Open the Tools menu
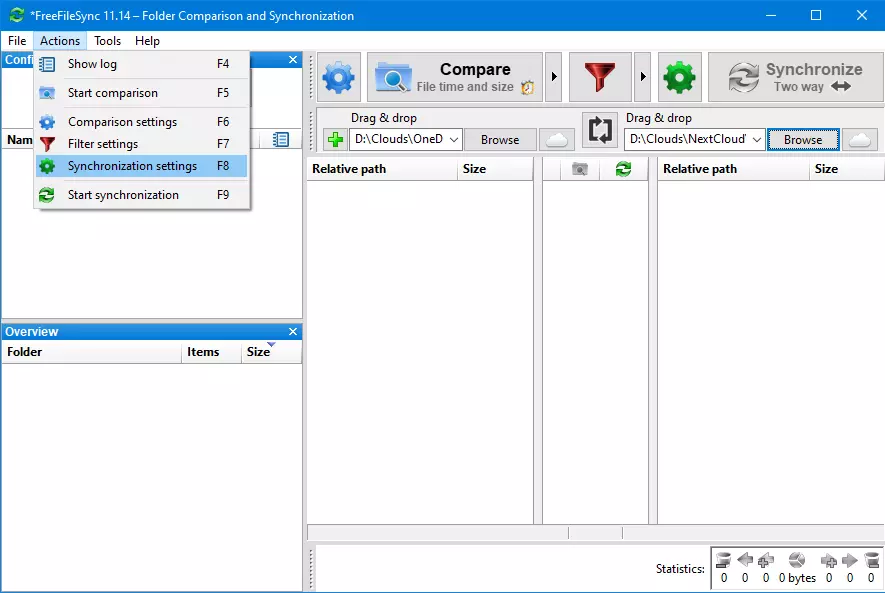 (x=107, y=41)
